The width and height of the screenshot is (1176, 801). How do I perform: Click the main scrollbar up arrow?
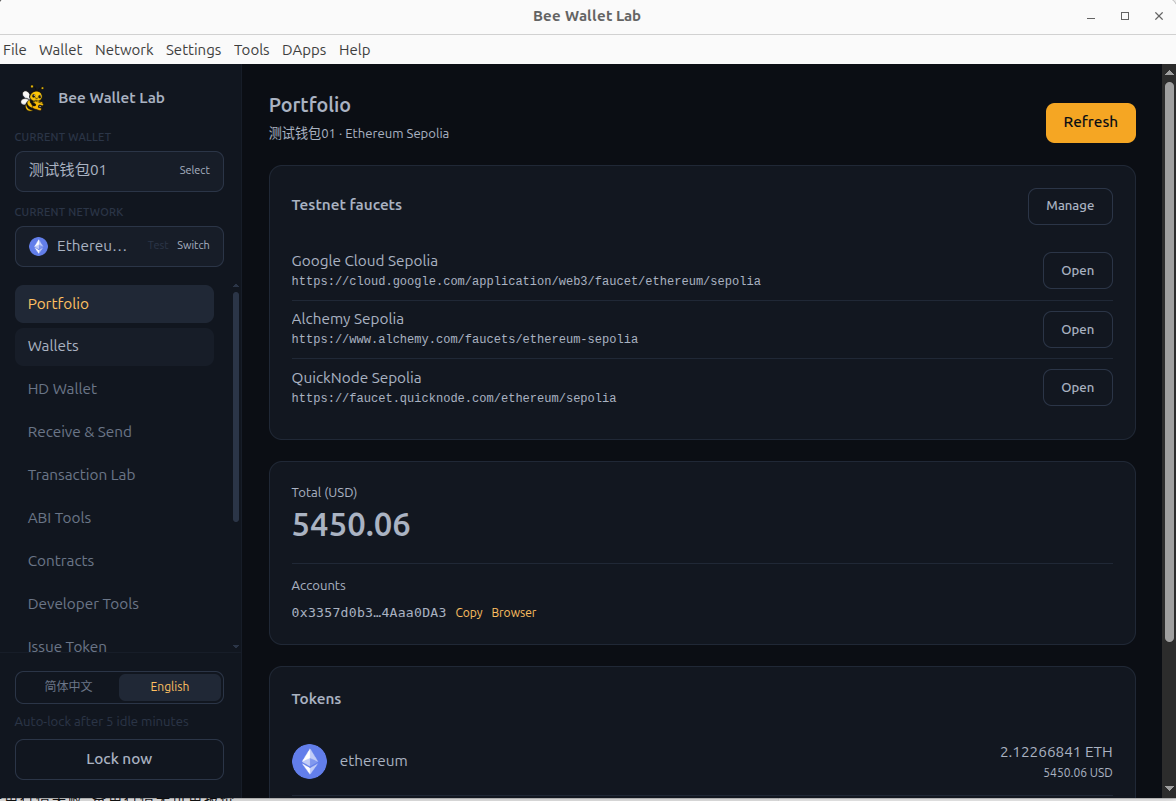pos(1168,72)
